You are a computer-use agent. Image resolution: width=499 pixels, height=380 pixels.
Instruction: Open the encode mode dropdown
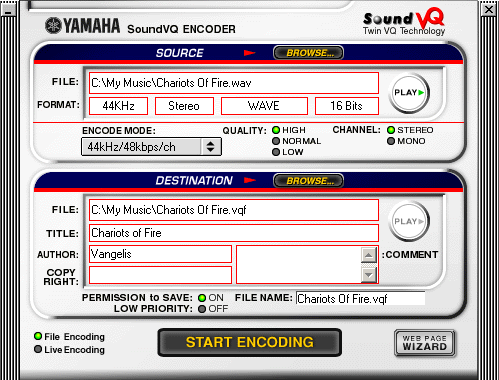[x=151, y=147]
